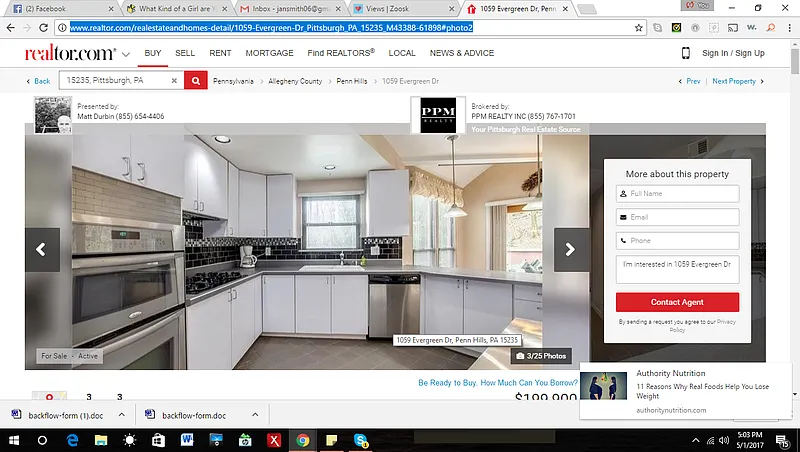Open the notification center icon
Viewport: 800px width, 452px height.
pyautogui.click(x=783, y=440)
